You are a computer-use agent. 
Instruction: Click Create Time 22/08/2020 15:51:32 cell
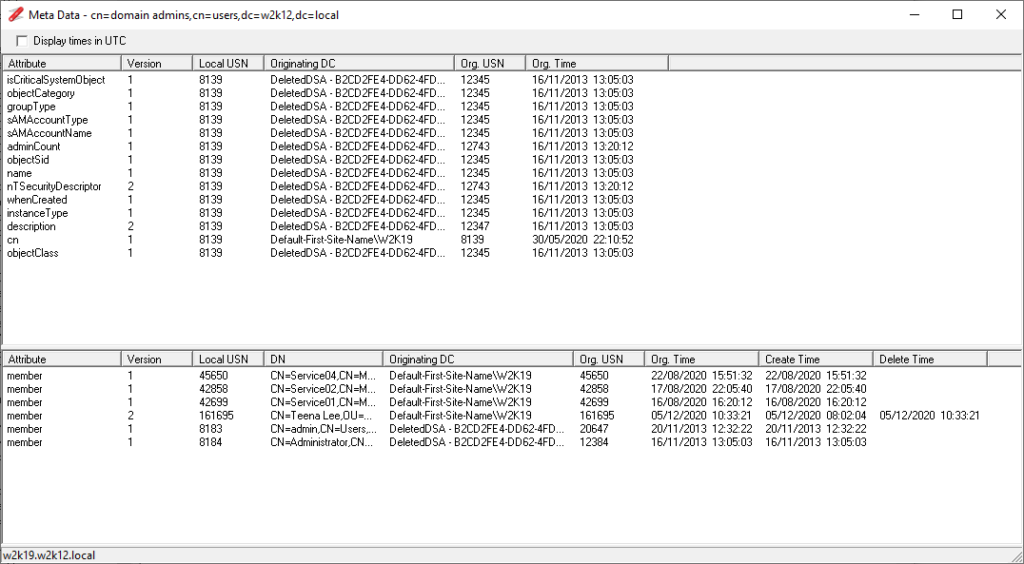pos(816,376)
